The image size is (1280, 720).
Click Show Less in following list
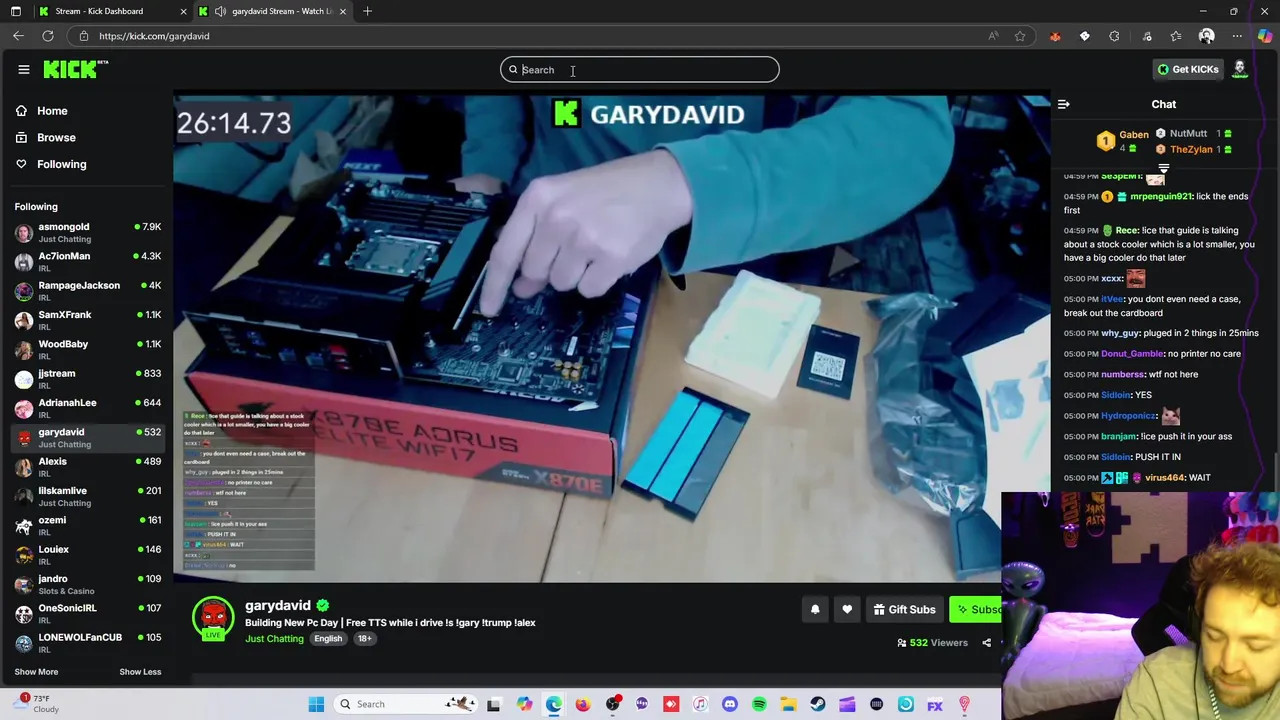[140, 672]
